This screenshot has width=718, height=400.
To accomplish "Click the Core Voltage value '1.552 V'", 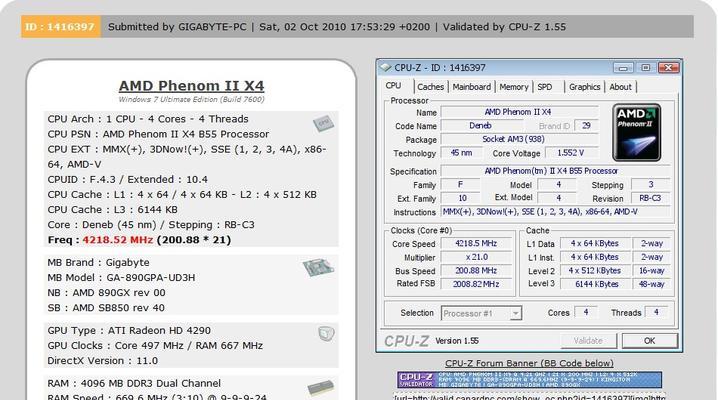I will pos(571,153).
